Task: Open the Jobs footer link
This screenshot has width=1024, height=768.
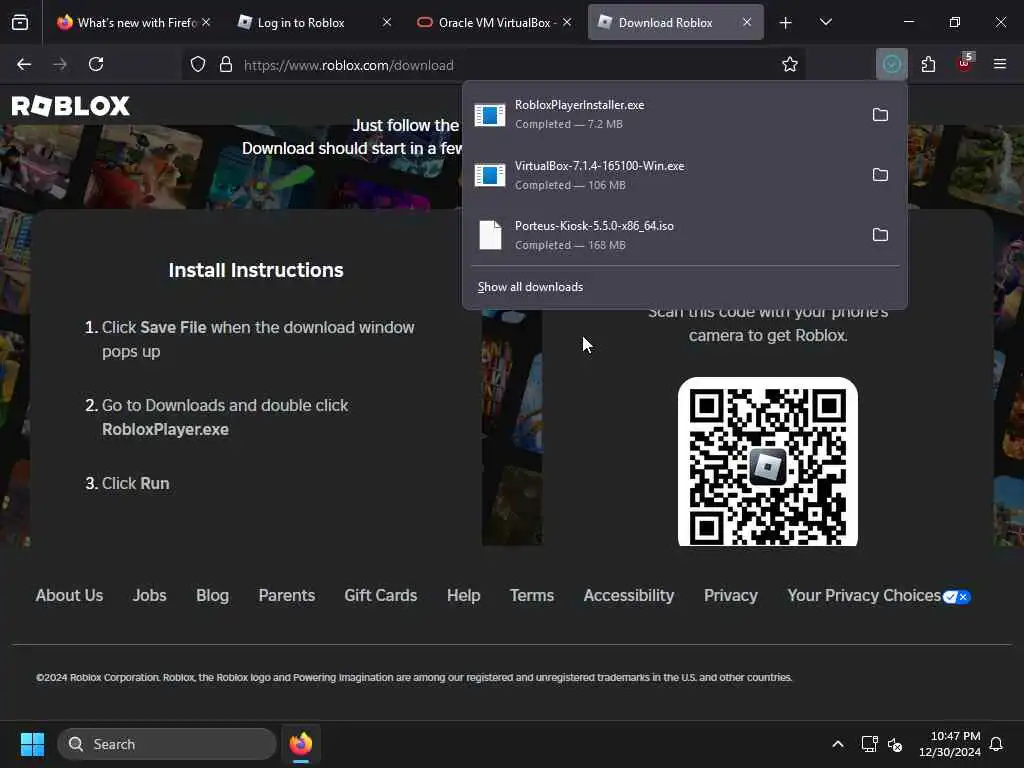Action: click(150, 596)
